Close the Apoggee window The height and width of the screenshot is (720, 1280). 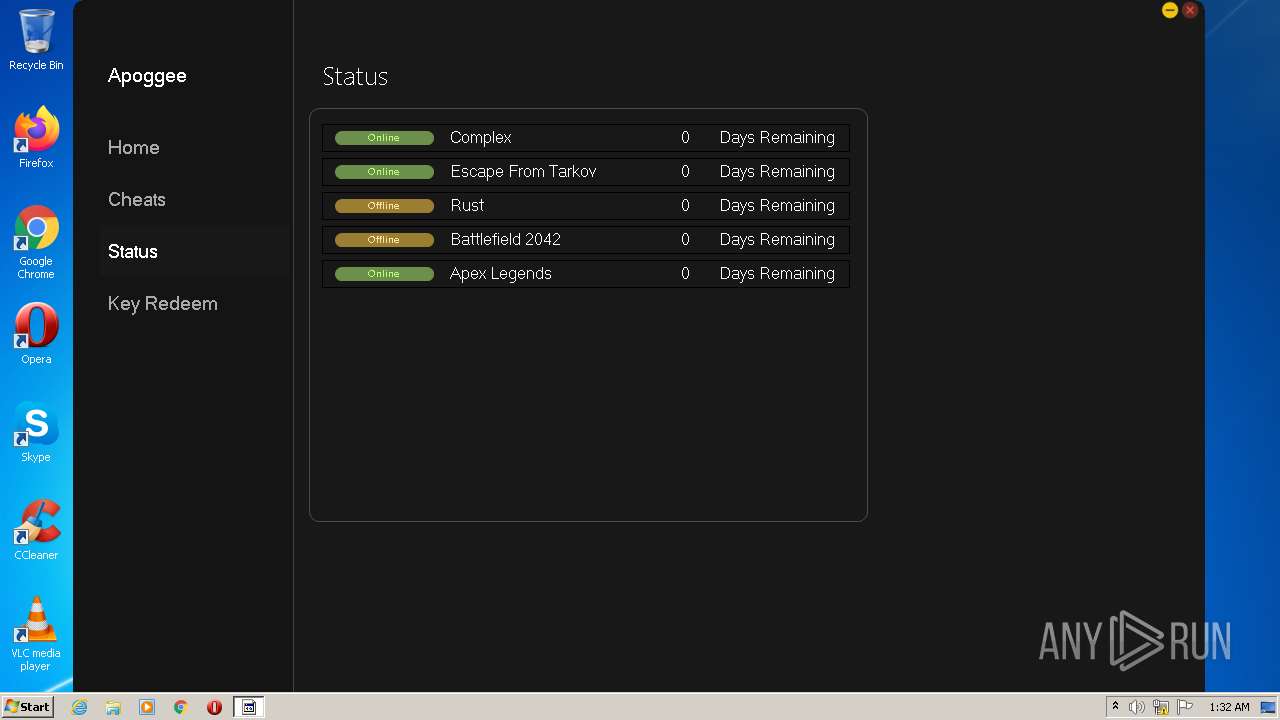pyautogui.click(x=1189, y=10)
